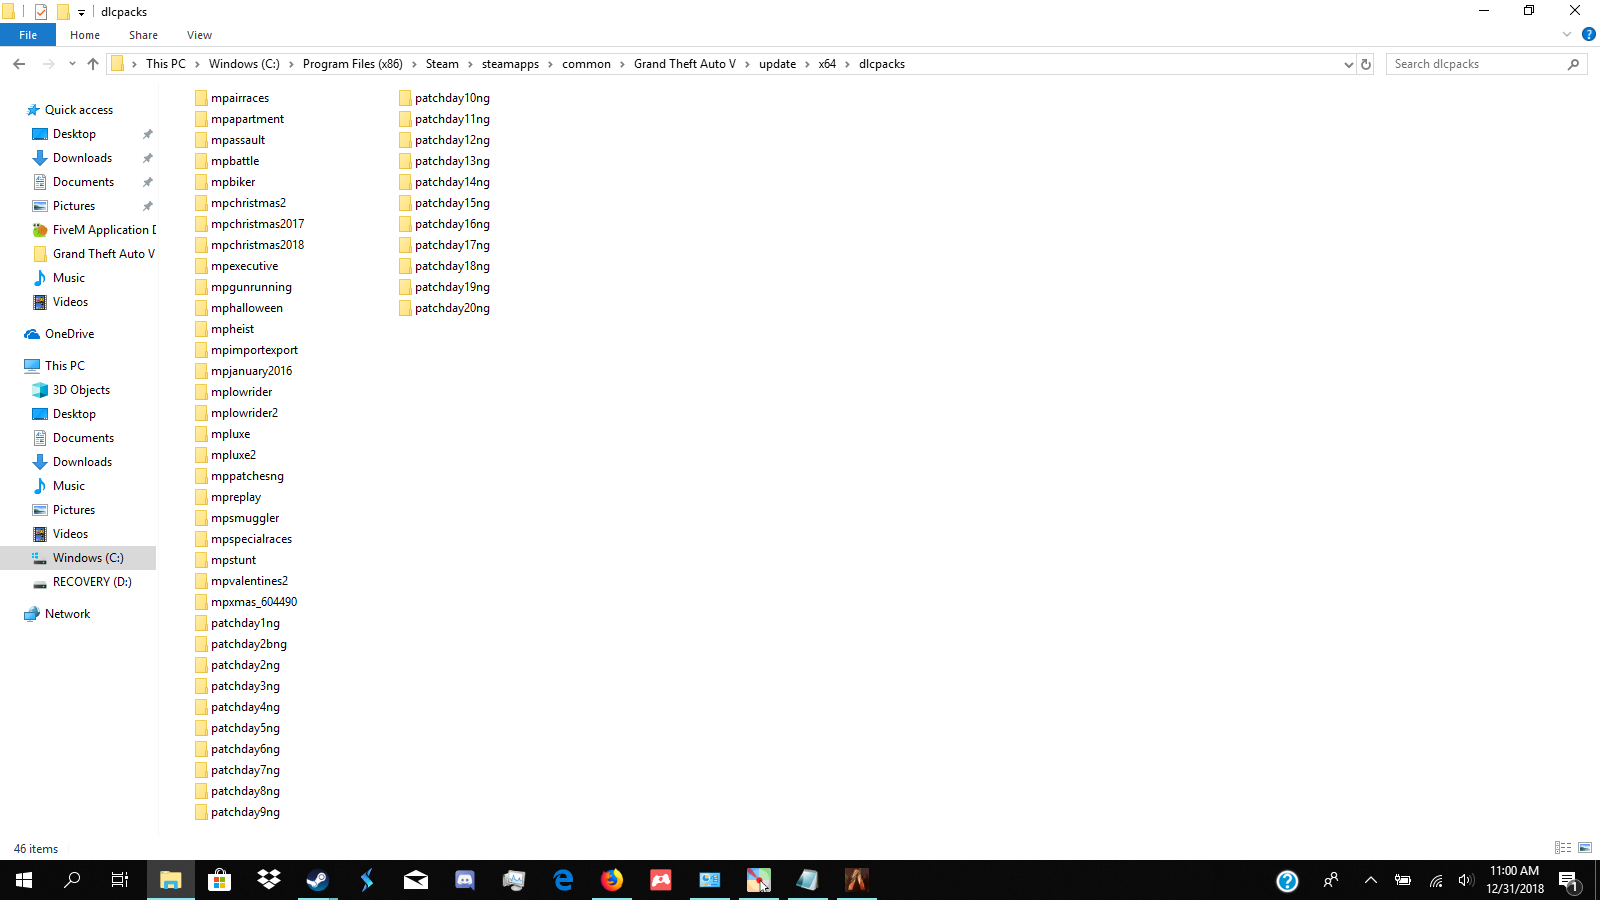Navigate to steamapps in the address bar
The height and width of the screenshot is (900, 1600).
(510, 64)
